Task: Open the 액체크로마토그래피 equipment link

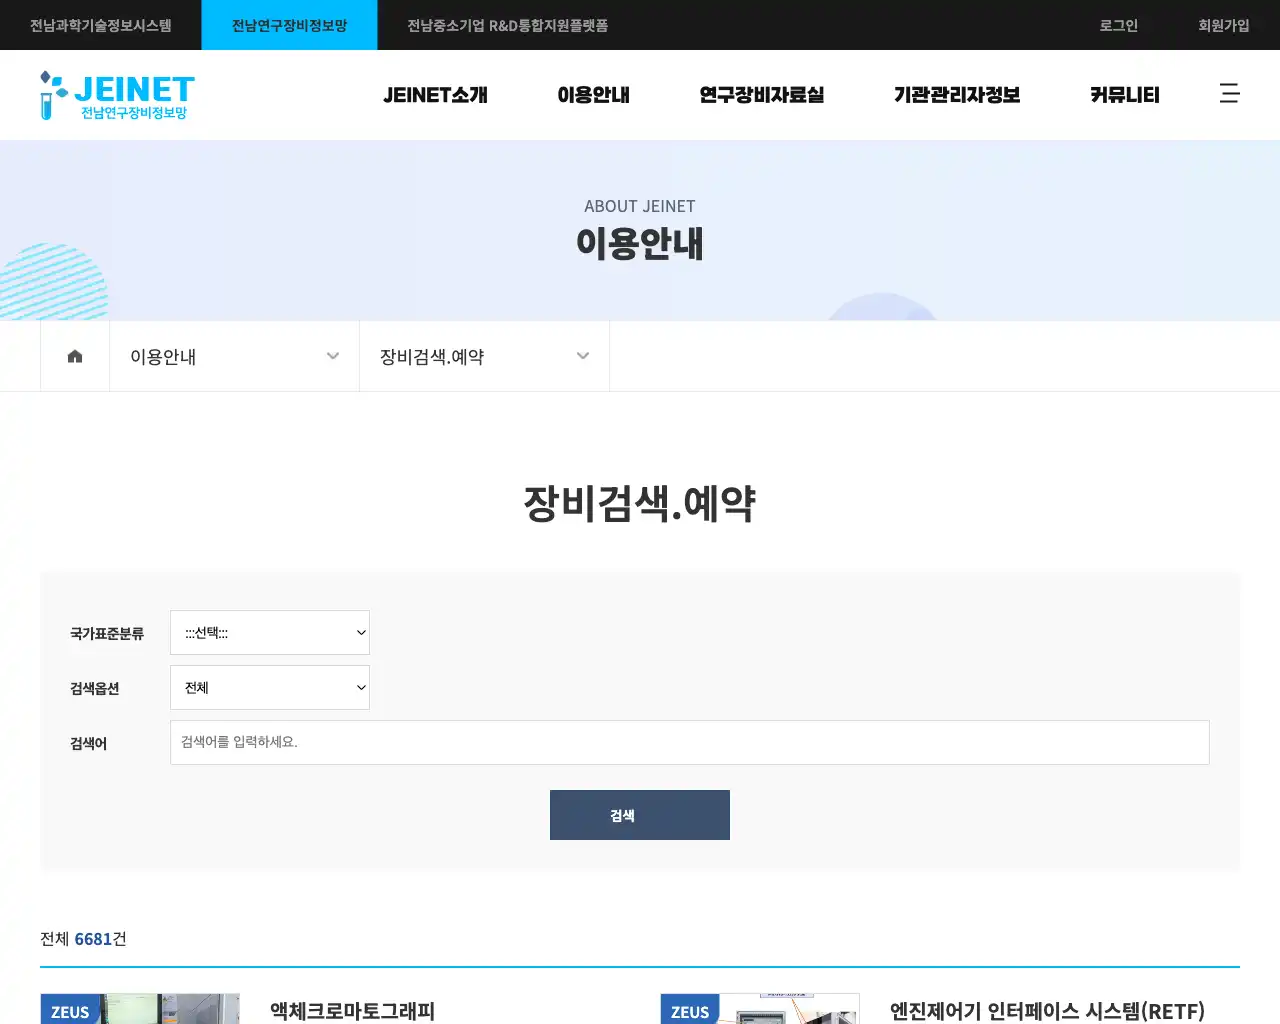Action: coord(351,1012)
